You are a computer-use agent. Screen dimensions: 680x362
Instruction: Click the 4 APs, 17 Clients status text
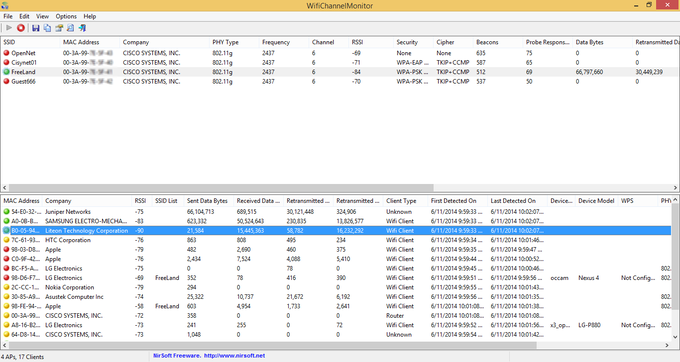(x=22, y=357)
